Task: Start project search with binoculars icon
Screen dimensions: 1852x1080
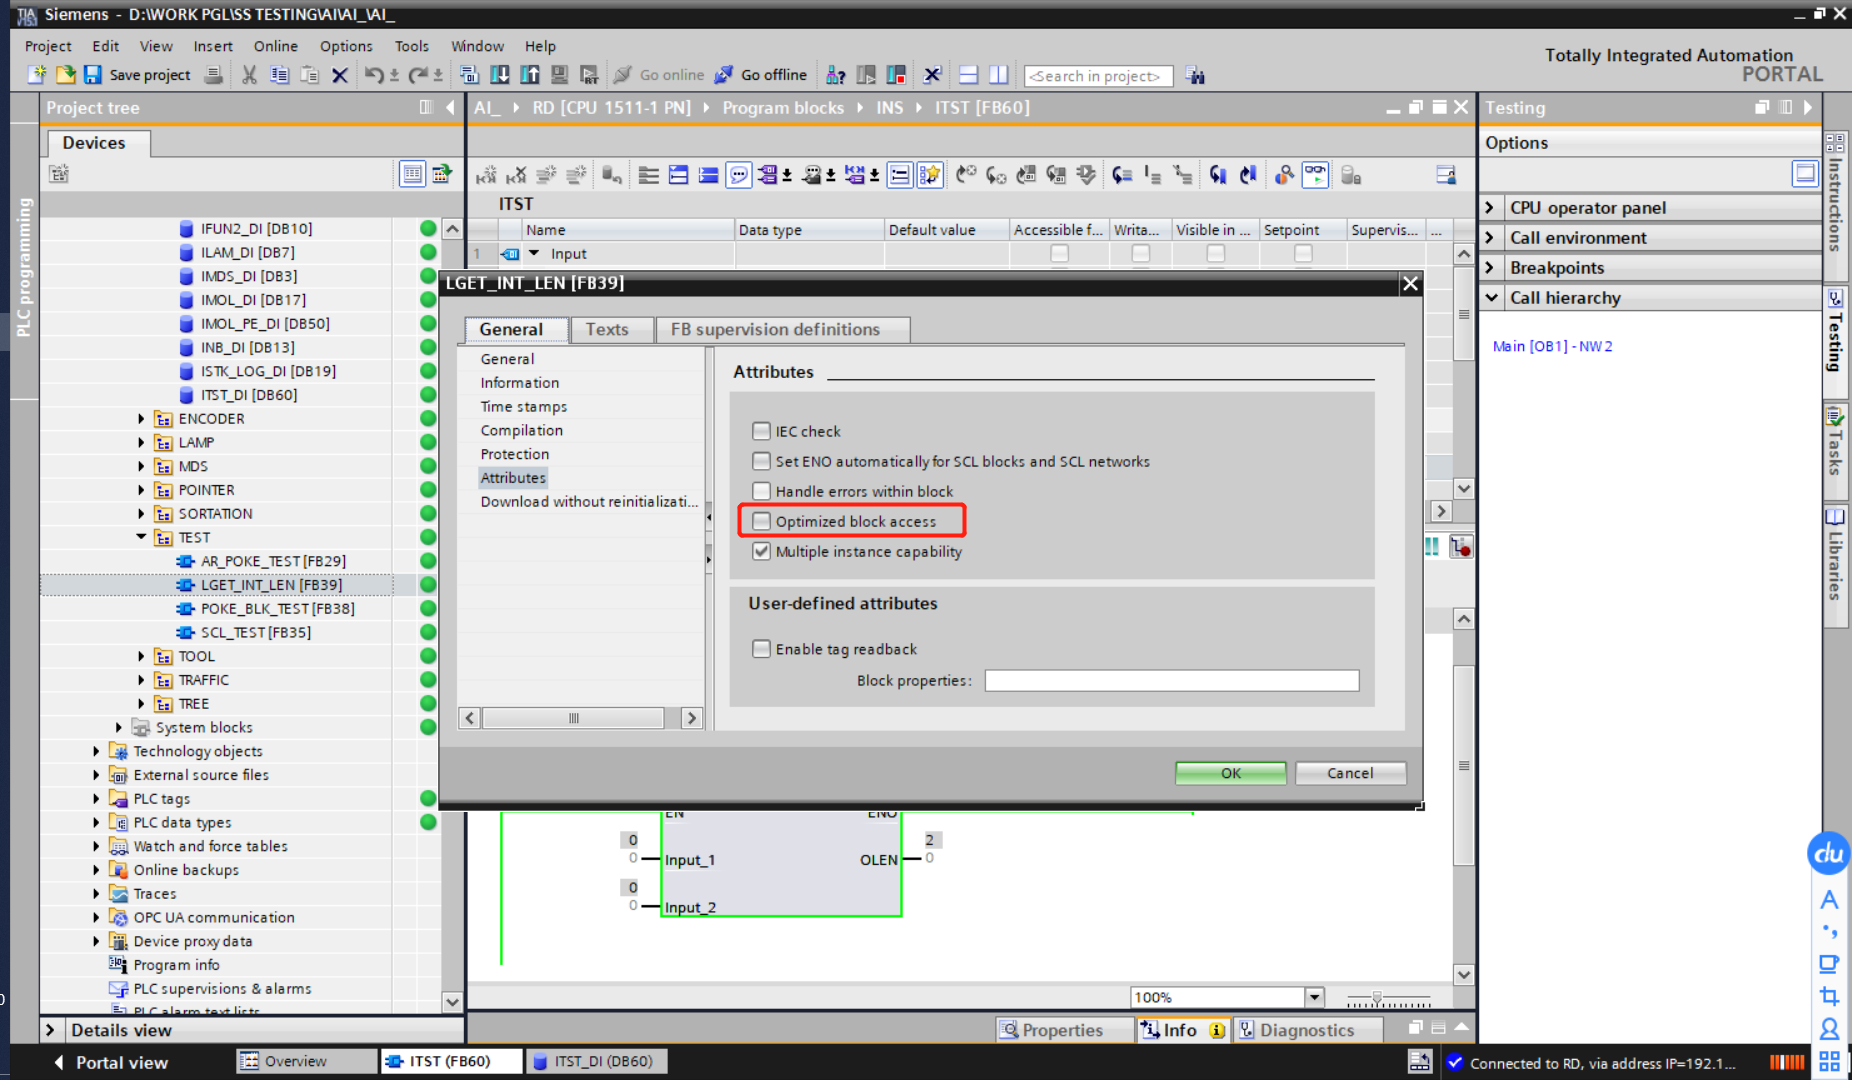Action: click(1195, 75)
